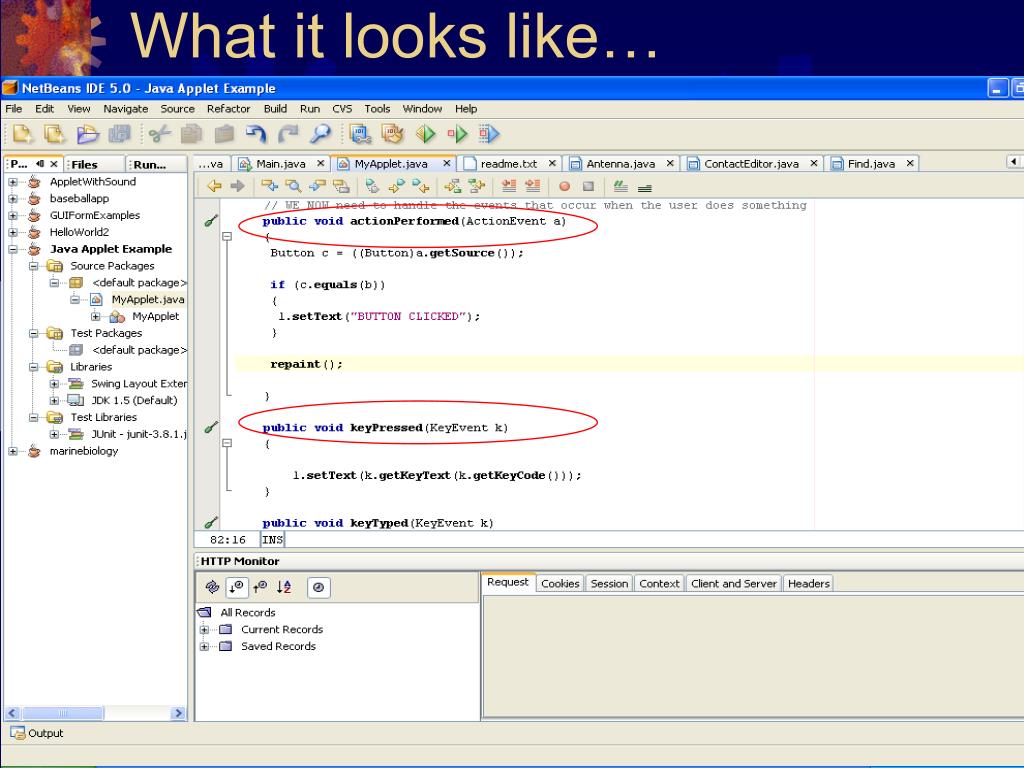Click the editor Forward navigation arrow
The height and width of the screenshot is (768, 1024).
(x=238, y=186)
